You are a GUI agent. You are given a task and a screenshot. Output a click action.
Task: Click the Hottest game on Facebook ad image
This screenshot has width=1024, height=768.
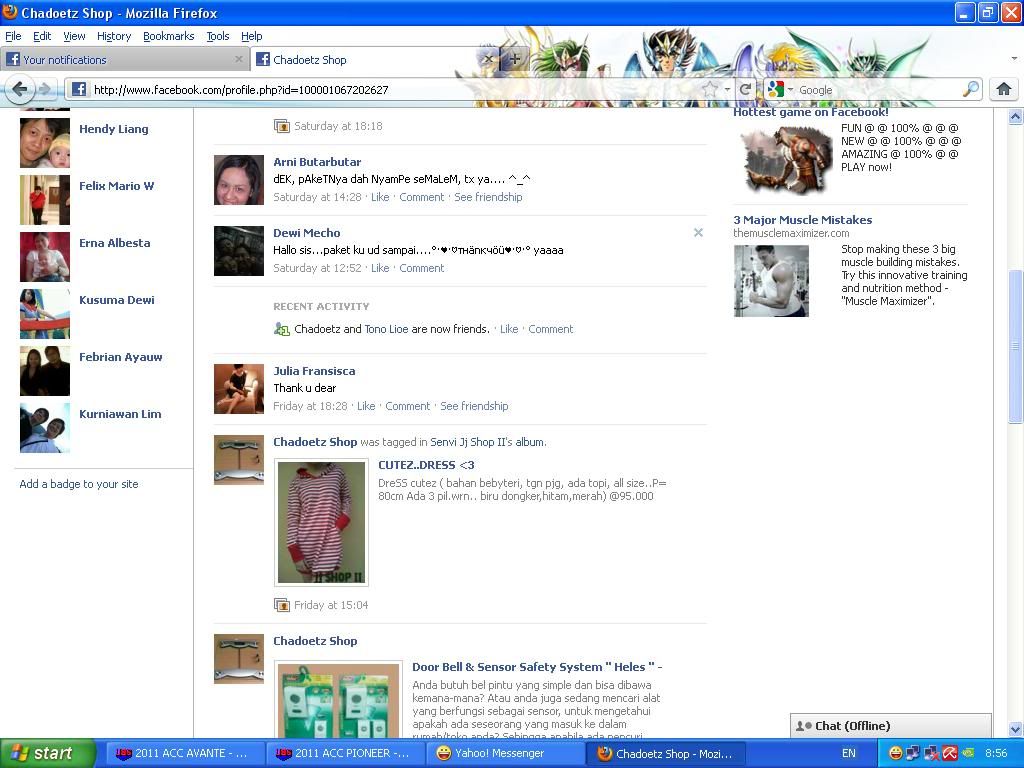pyautogui.click(x=786, y=159)
